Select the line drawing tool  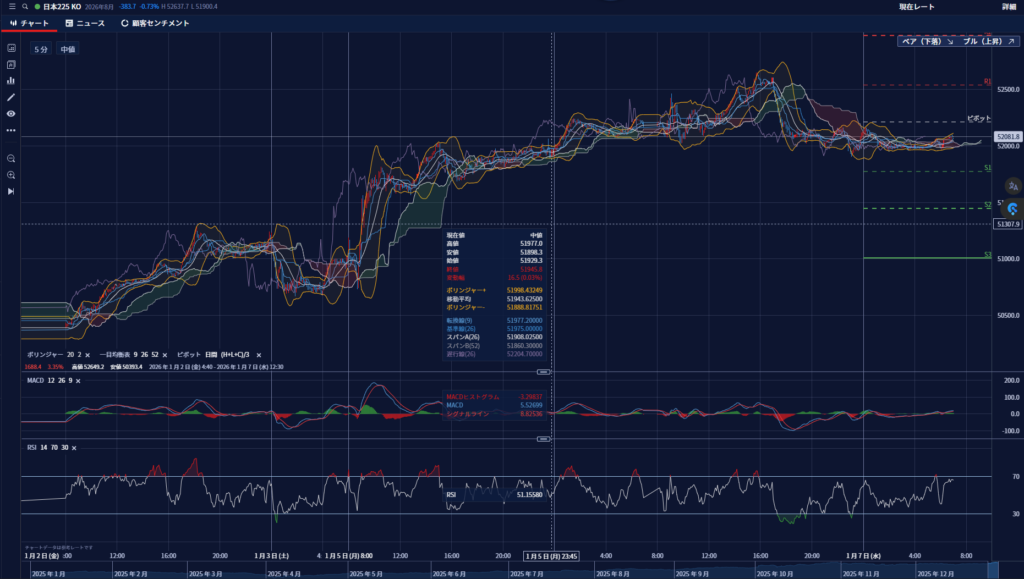click(x=11, y=97)
